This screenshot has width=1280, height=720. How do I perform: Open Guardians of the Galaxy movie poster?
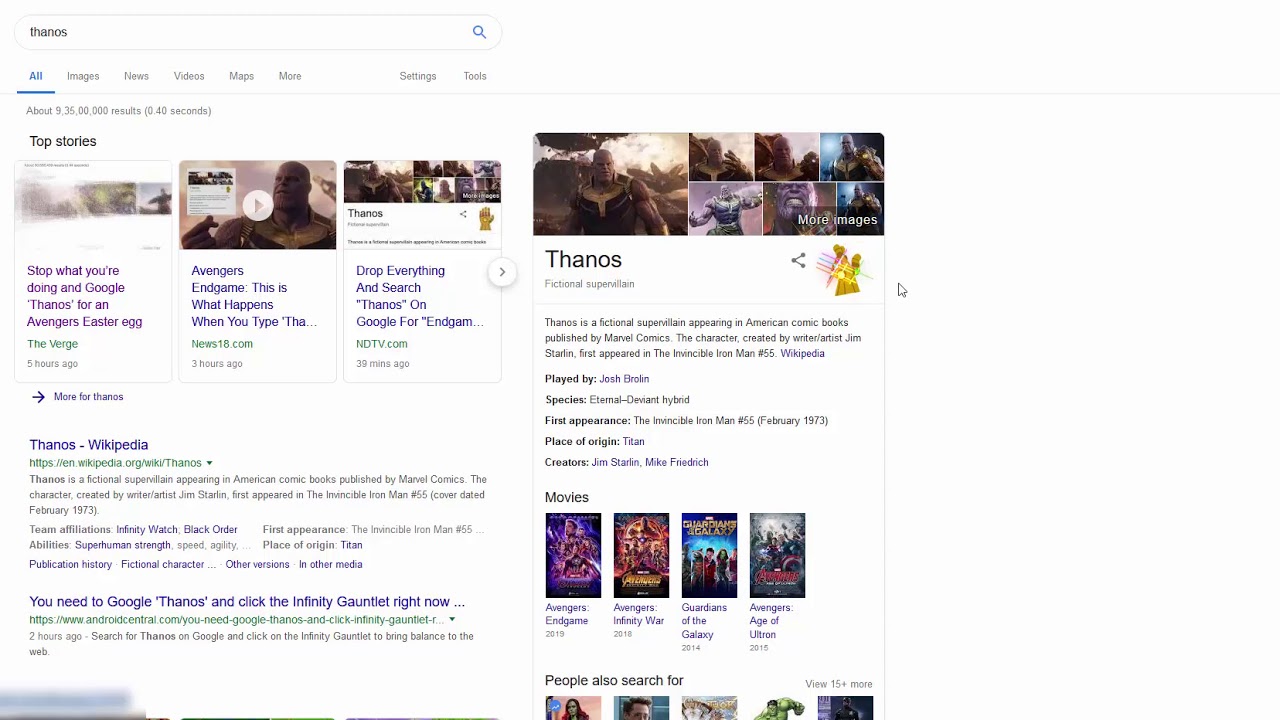point(709,555)
